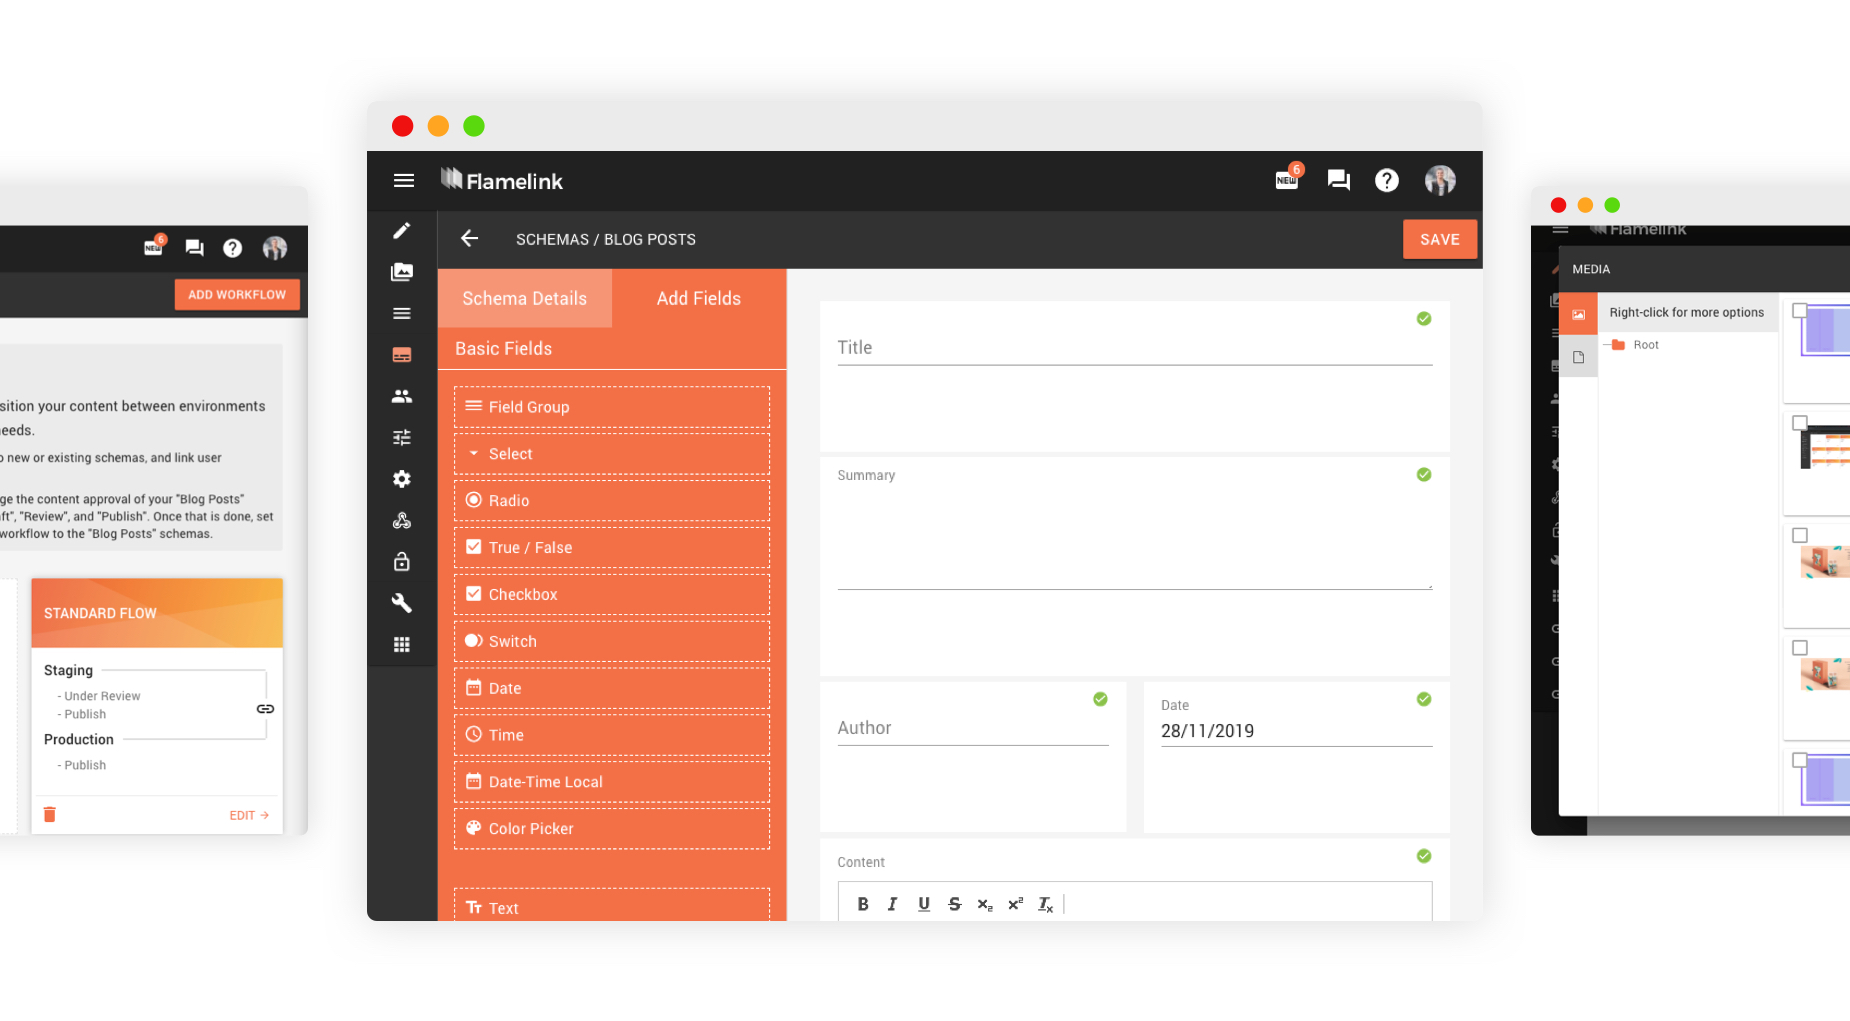Open the settings gear in sidebar
Image resolution: width=1850 pixels, height=1021 pixels.
tap(402, 479)
